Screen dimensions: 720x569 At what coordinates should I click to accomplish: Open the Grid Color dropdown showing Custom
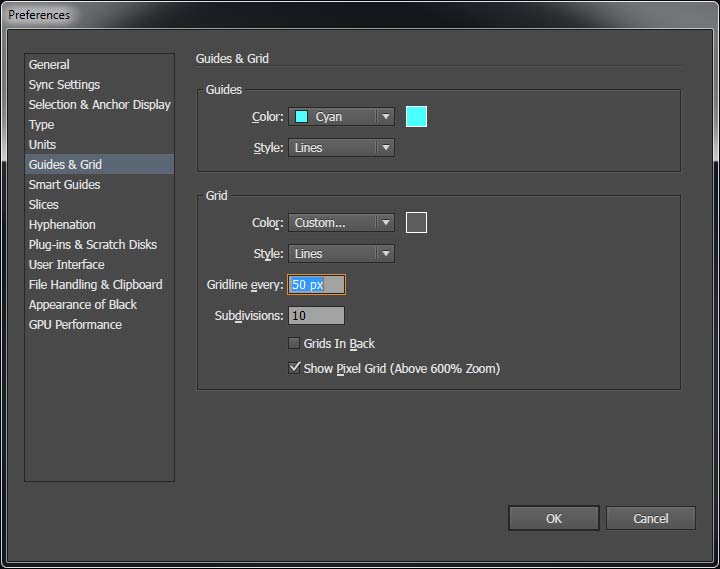tap(341, 223)
